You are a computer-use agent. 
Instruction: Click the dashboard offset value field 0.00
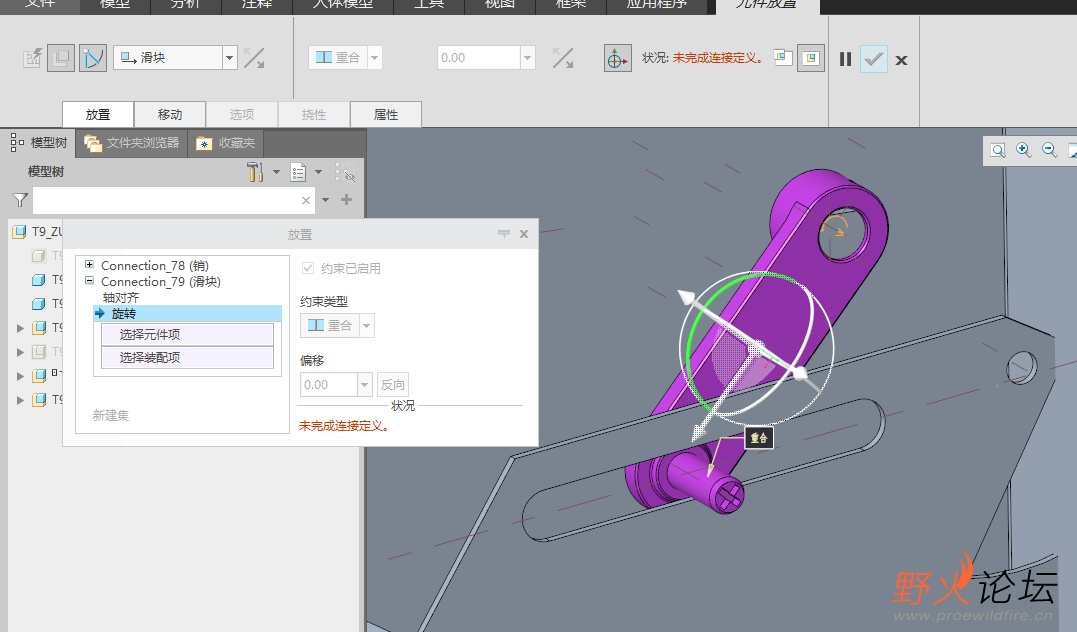coord(479,58)
